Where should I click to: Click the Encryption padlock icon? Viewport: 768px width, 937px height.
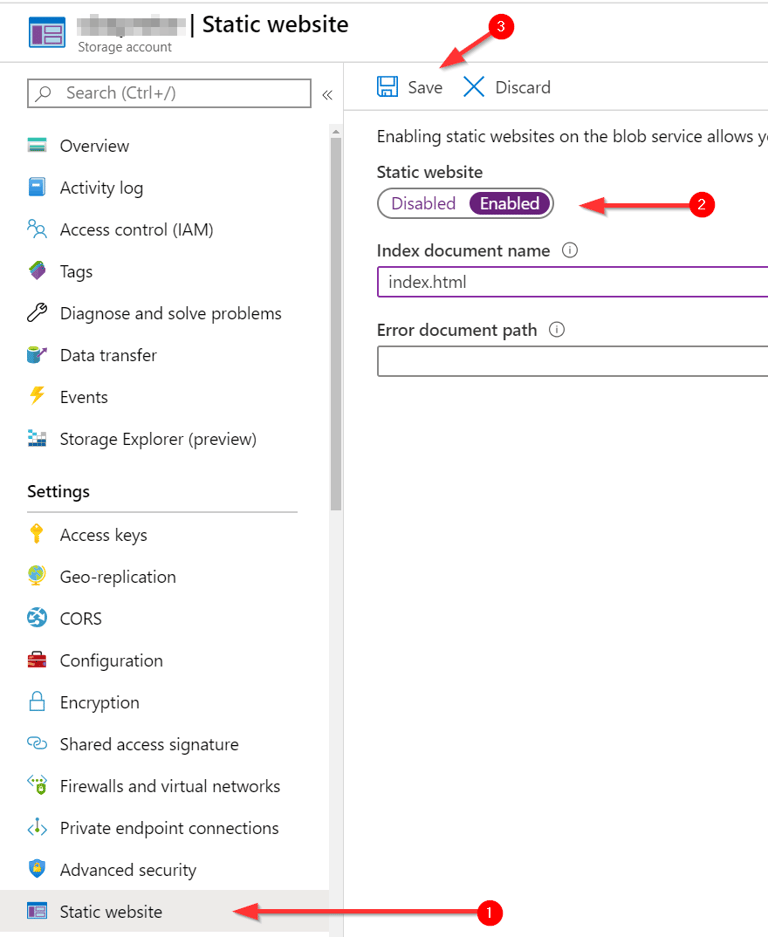click(37, 702)
